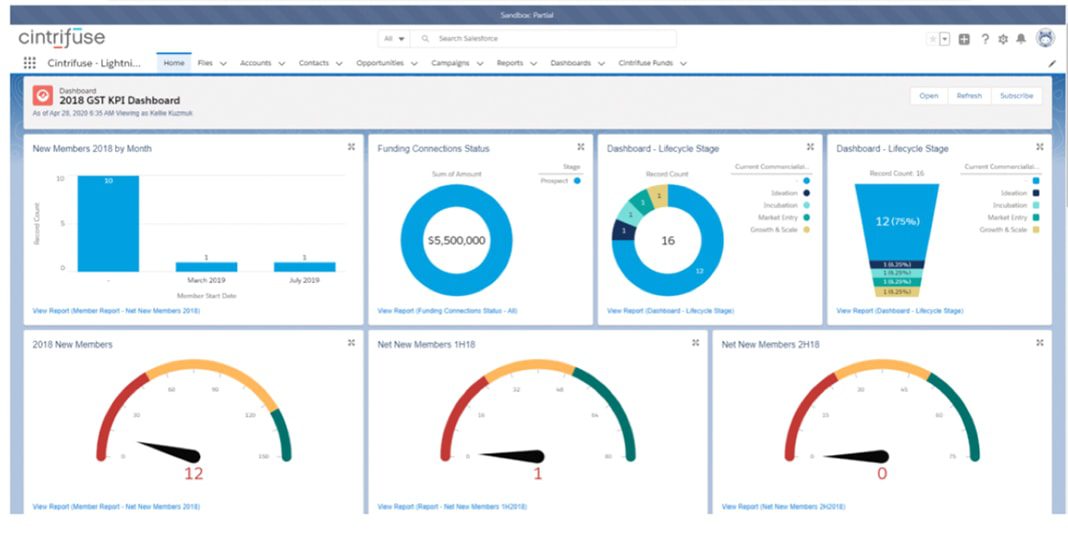
Task: Click the Global Actions plus icon
Action: [964, 39]
